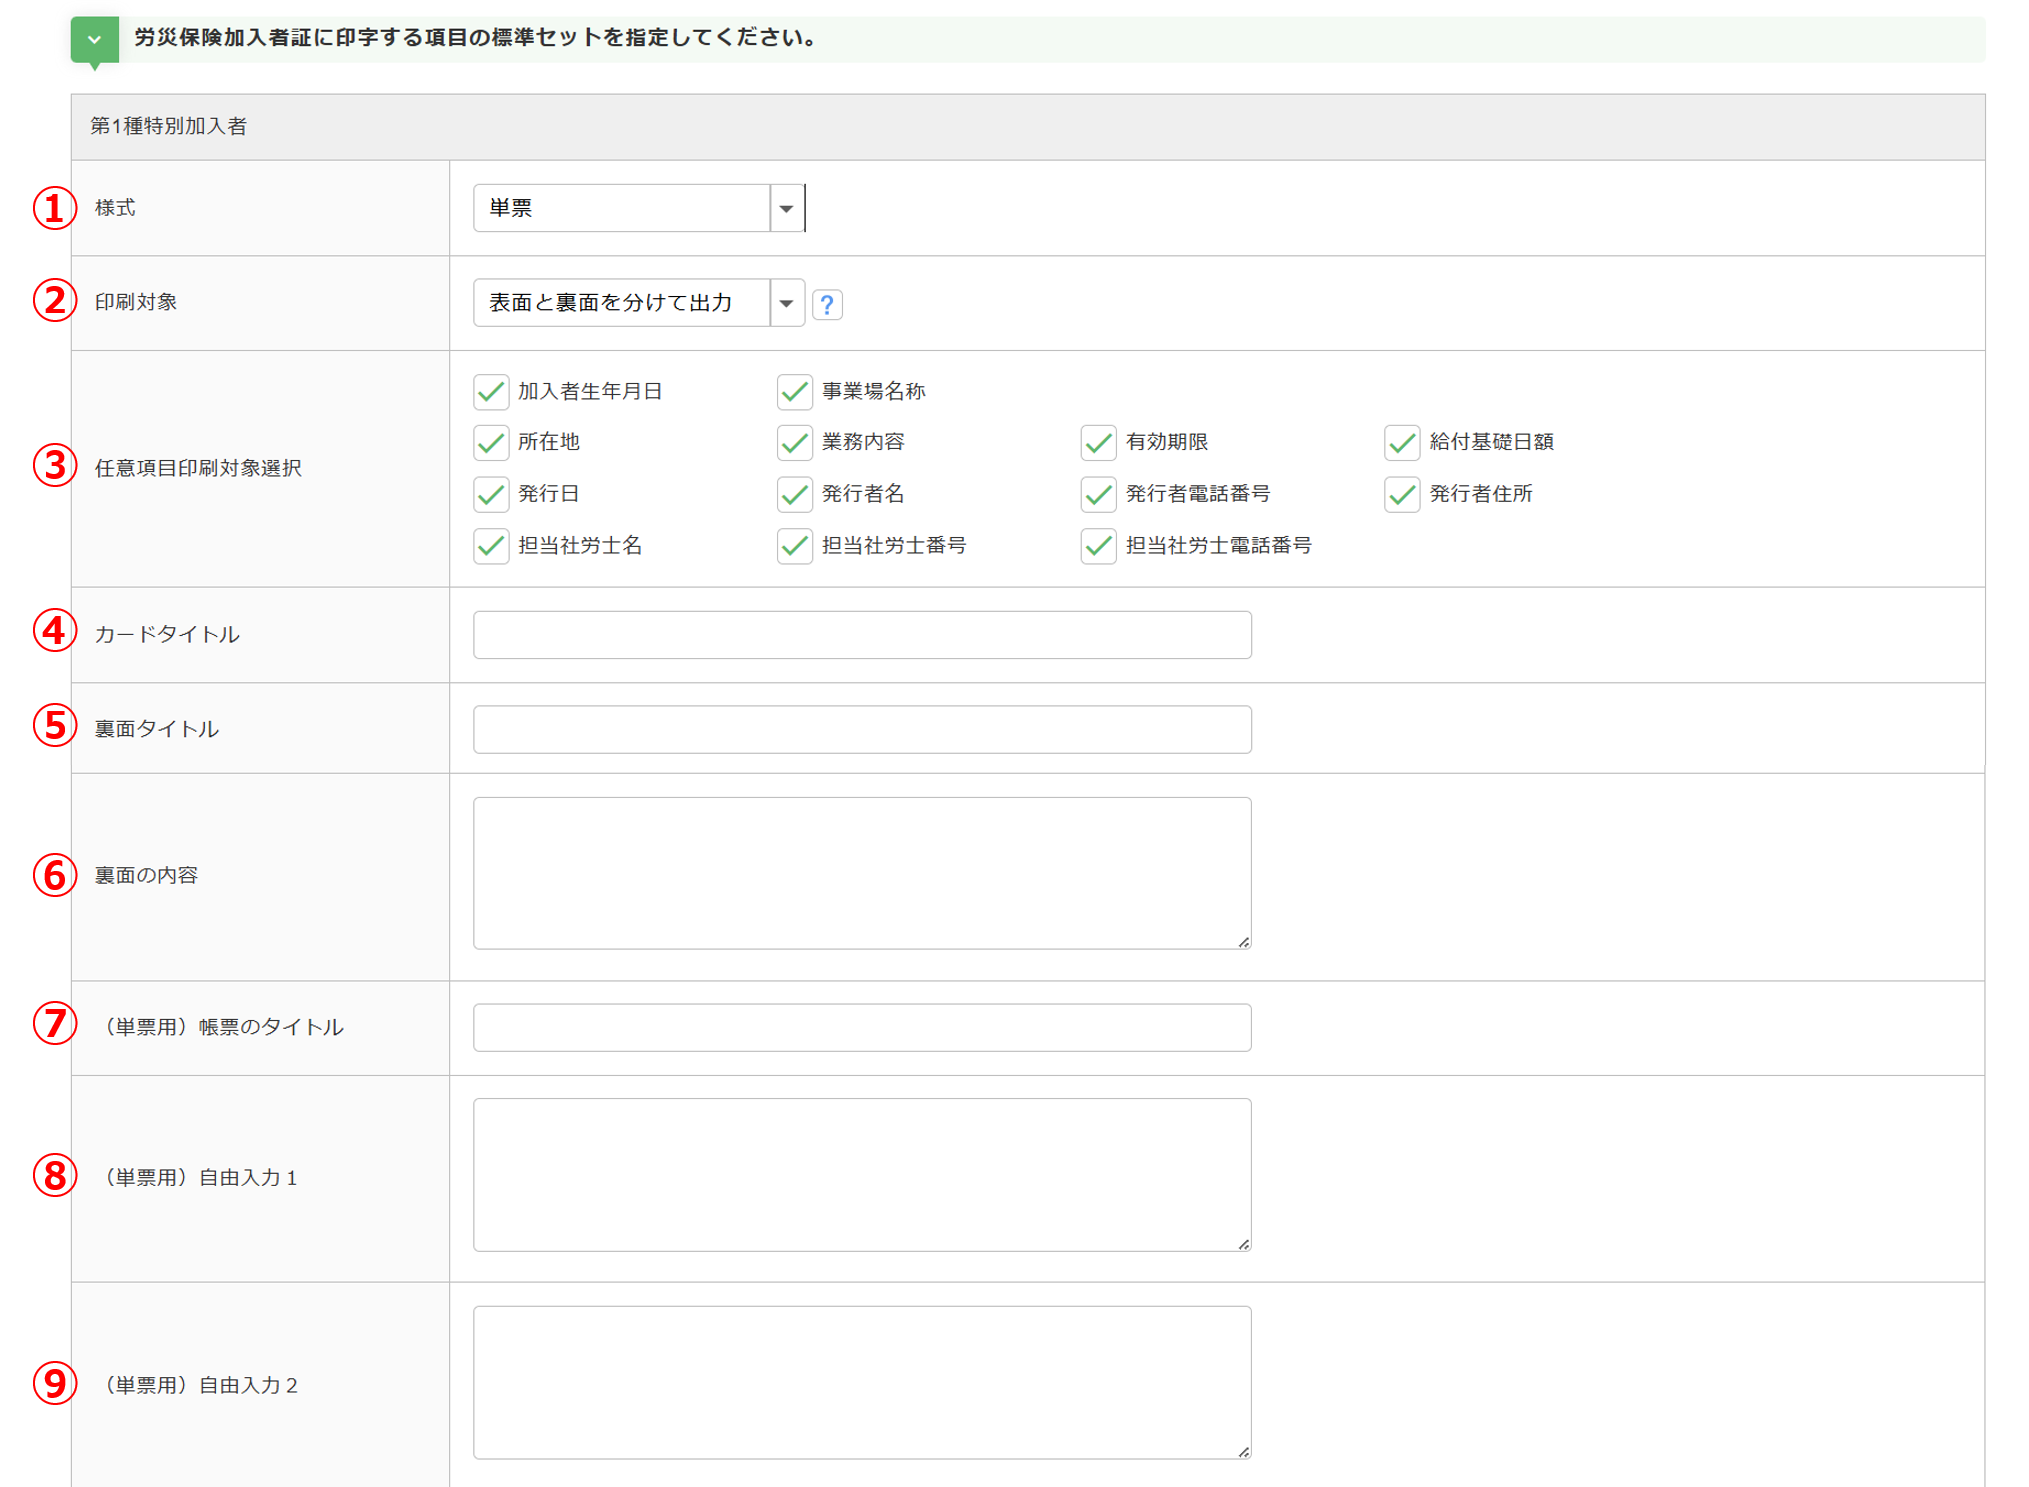2029x1487 pixels.
Task: Click inside the 裏面の内容 textarea
Action: coord(862,873)
